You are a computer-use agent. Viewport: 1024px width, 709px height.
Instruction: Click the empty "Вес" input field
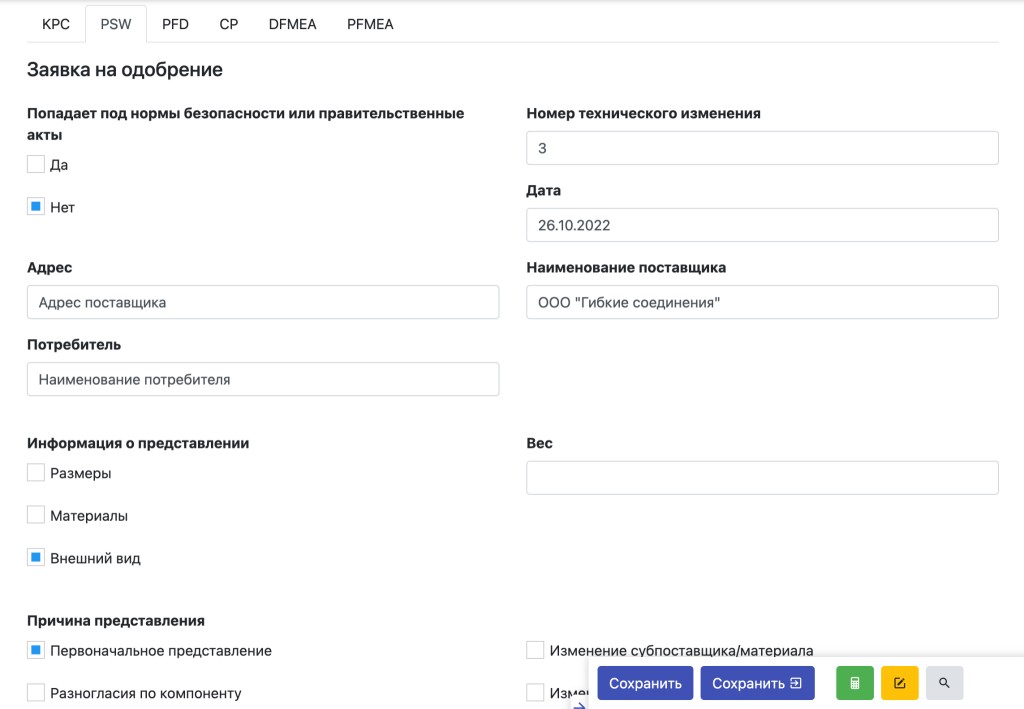(x=762, y=478)
